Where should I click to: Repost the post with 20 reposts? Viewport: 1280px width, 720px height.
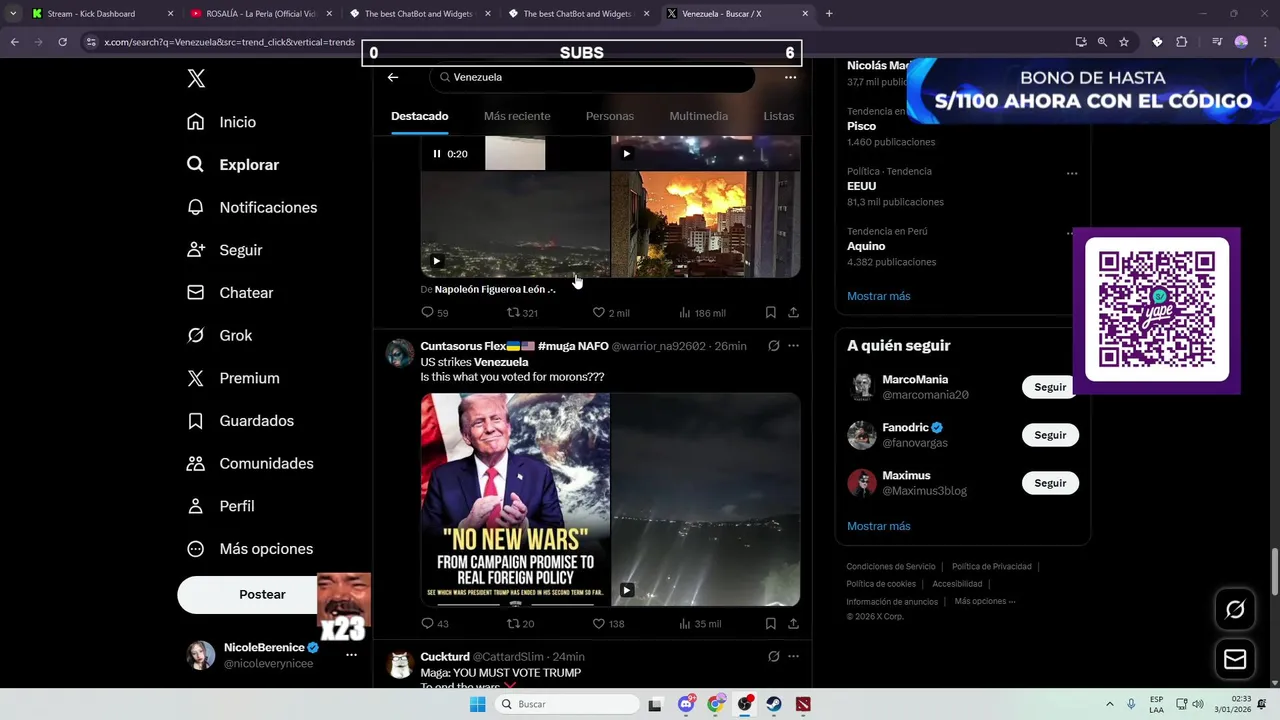[x=520, y=624]
